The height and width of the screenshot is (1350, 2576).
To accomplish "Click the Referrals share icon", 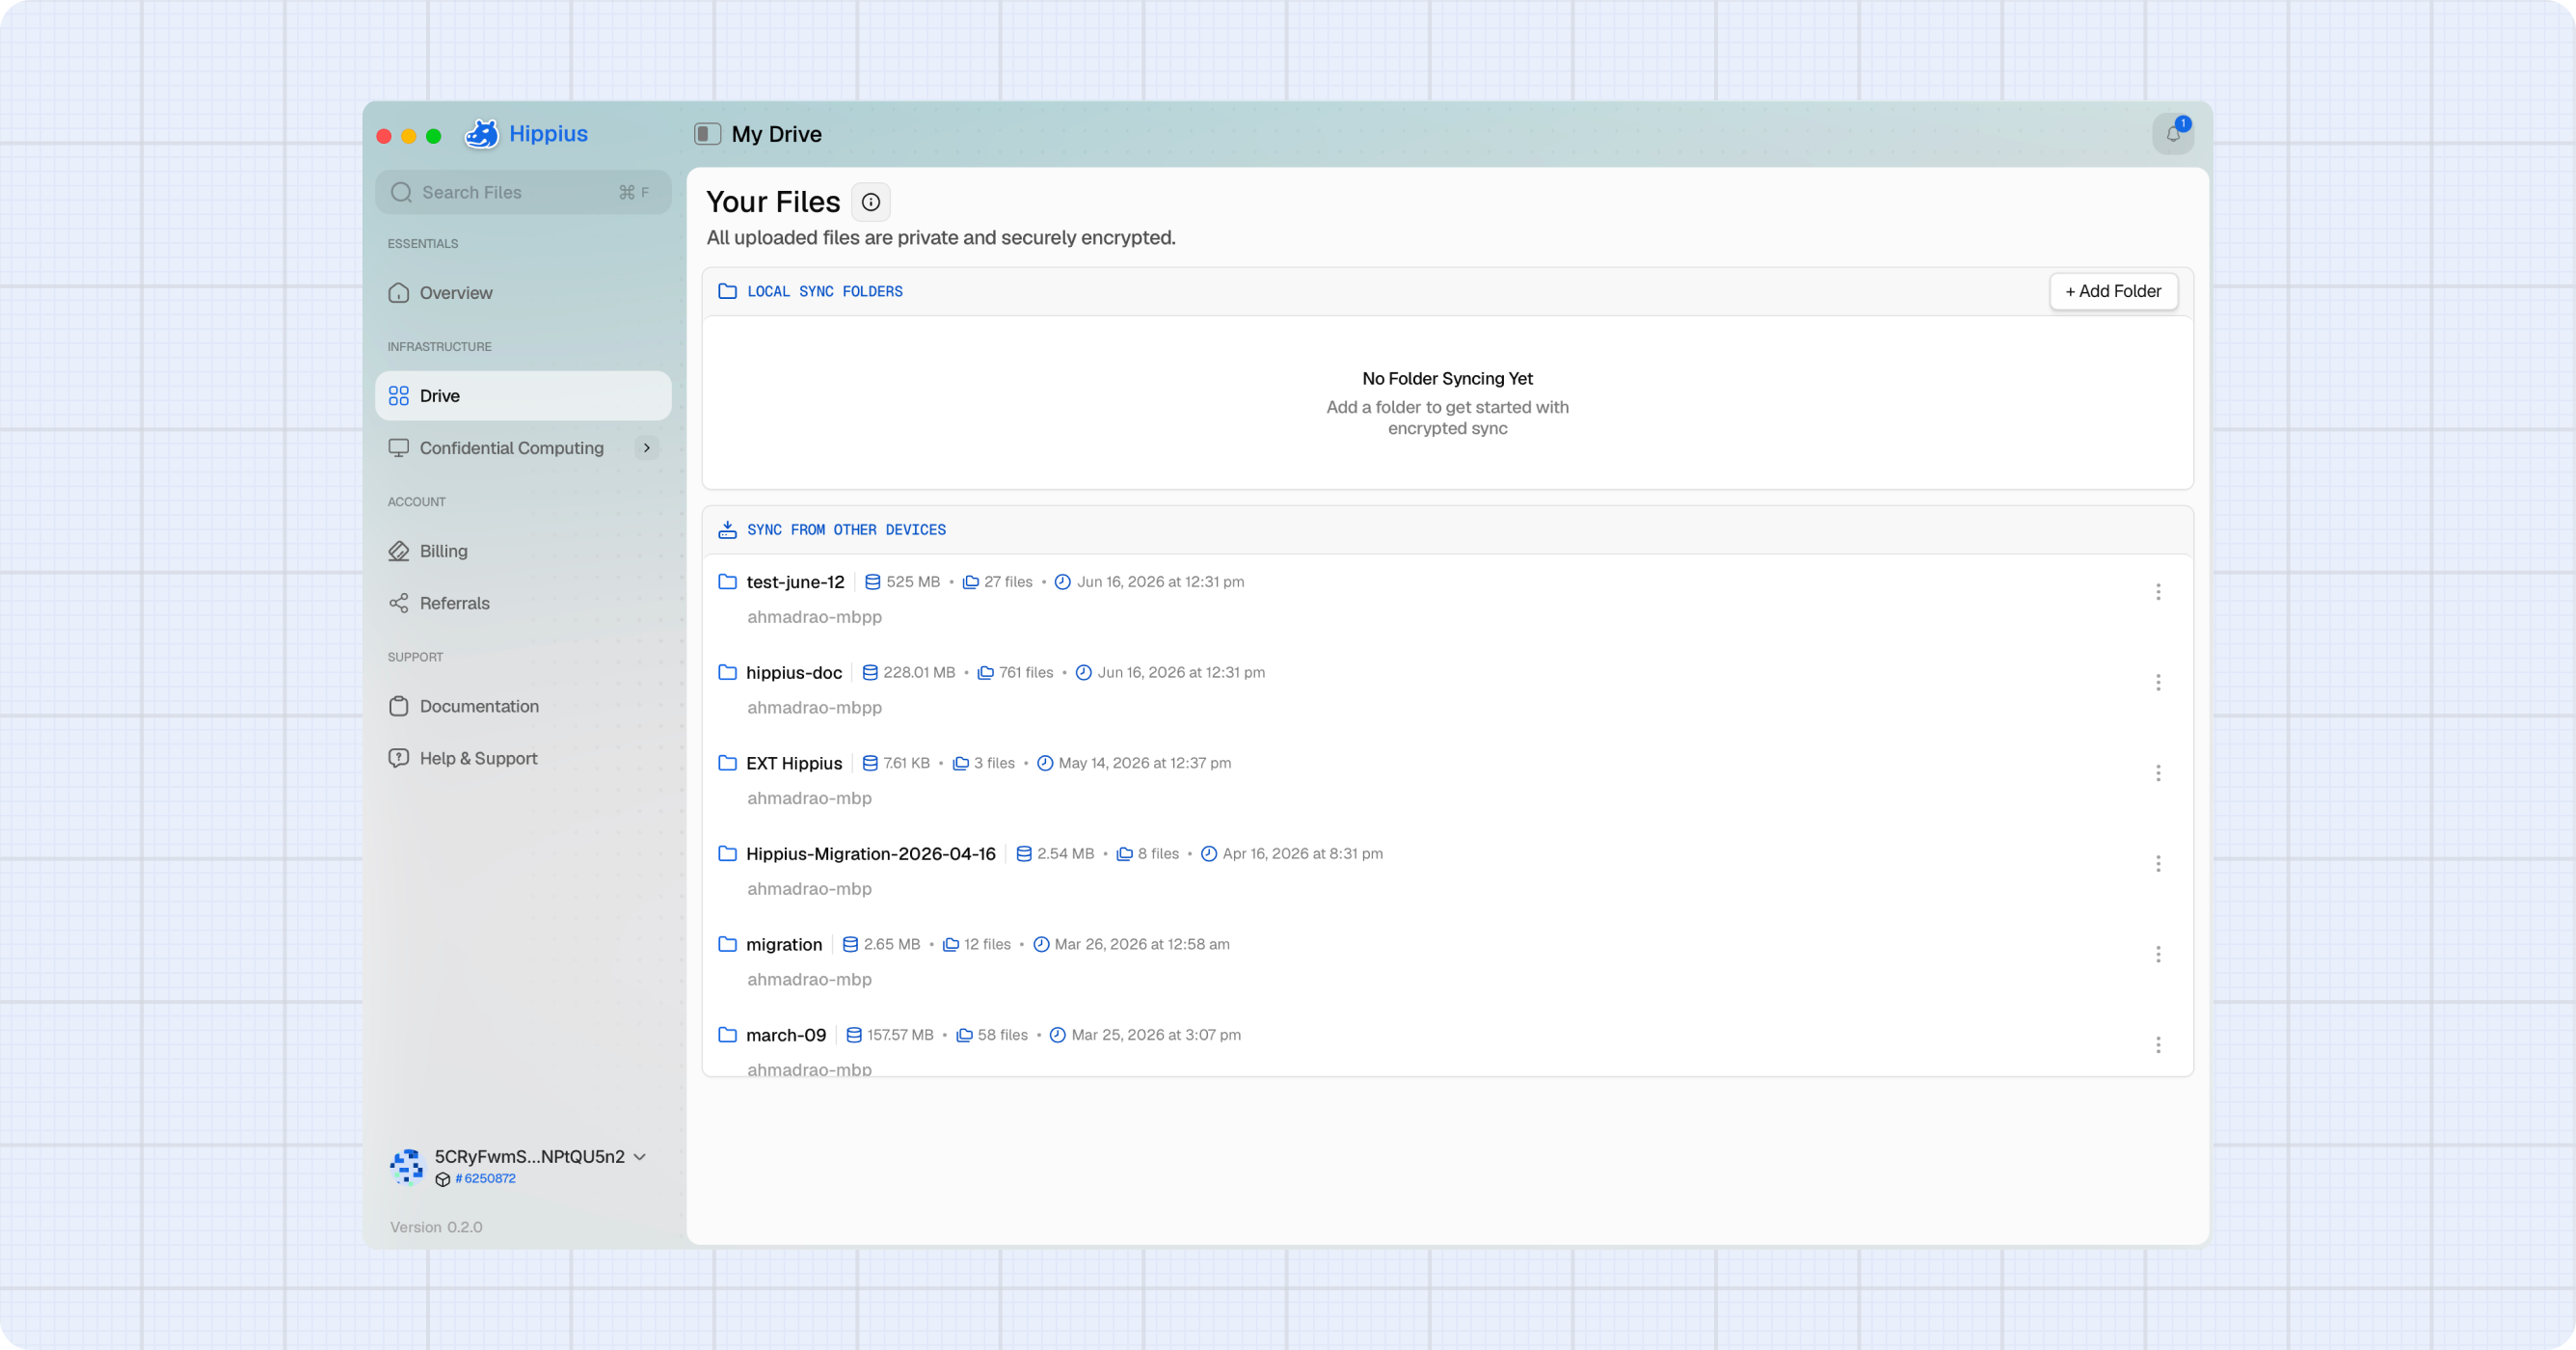I will (398, 603).
